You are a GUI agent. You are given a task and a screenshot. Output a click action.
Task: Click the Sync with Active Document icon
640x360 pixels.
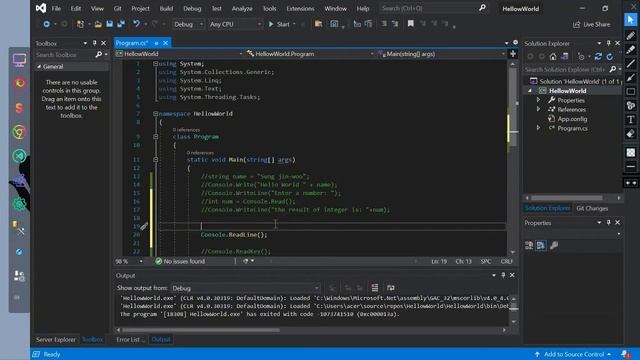click(598, 57)
